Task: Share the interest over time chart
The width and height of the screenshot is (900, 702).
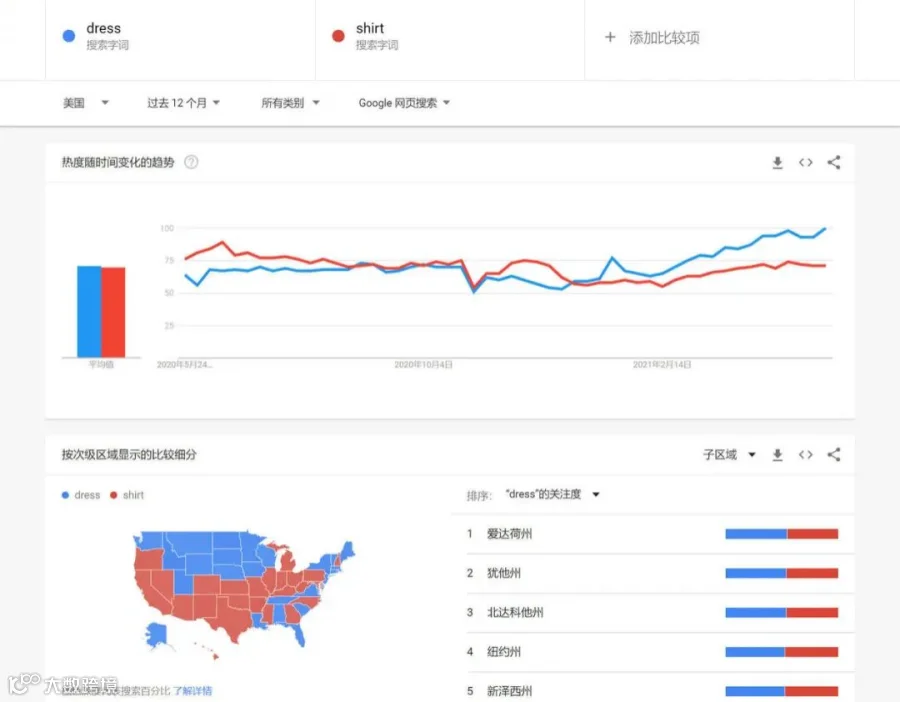Action: 833,162
